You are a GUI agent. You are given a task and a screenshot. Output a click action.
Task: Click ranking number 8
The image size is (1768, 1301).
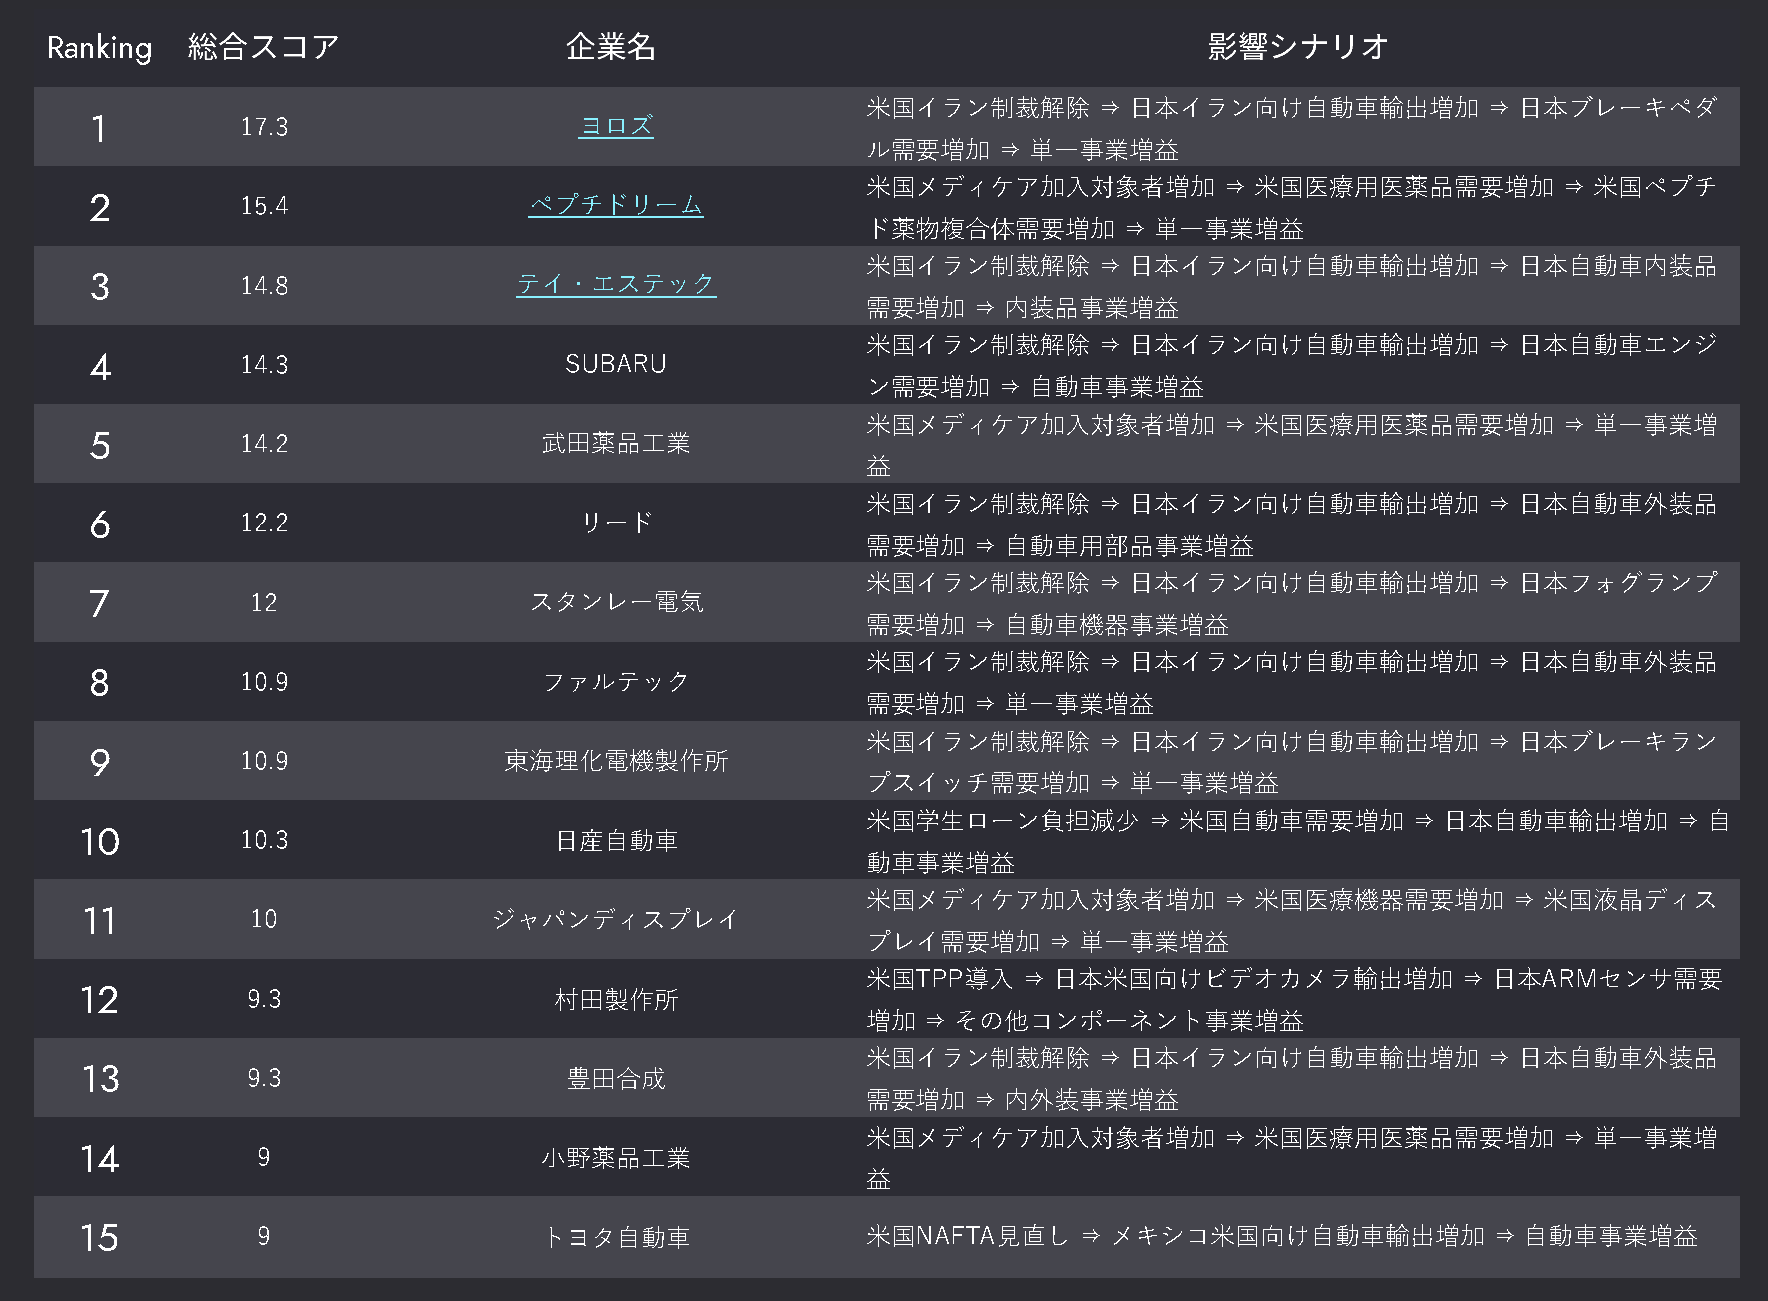tap(99, 682)
